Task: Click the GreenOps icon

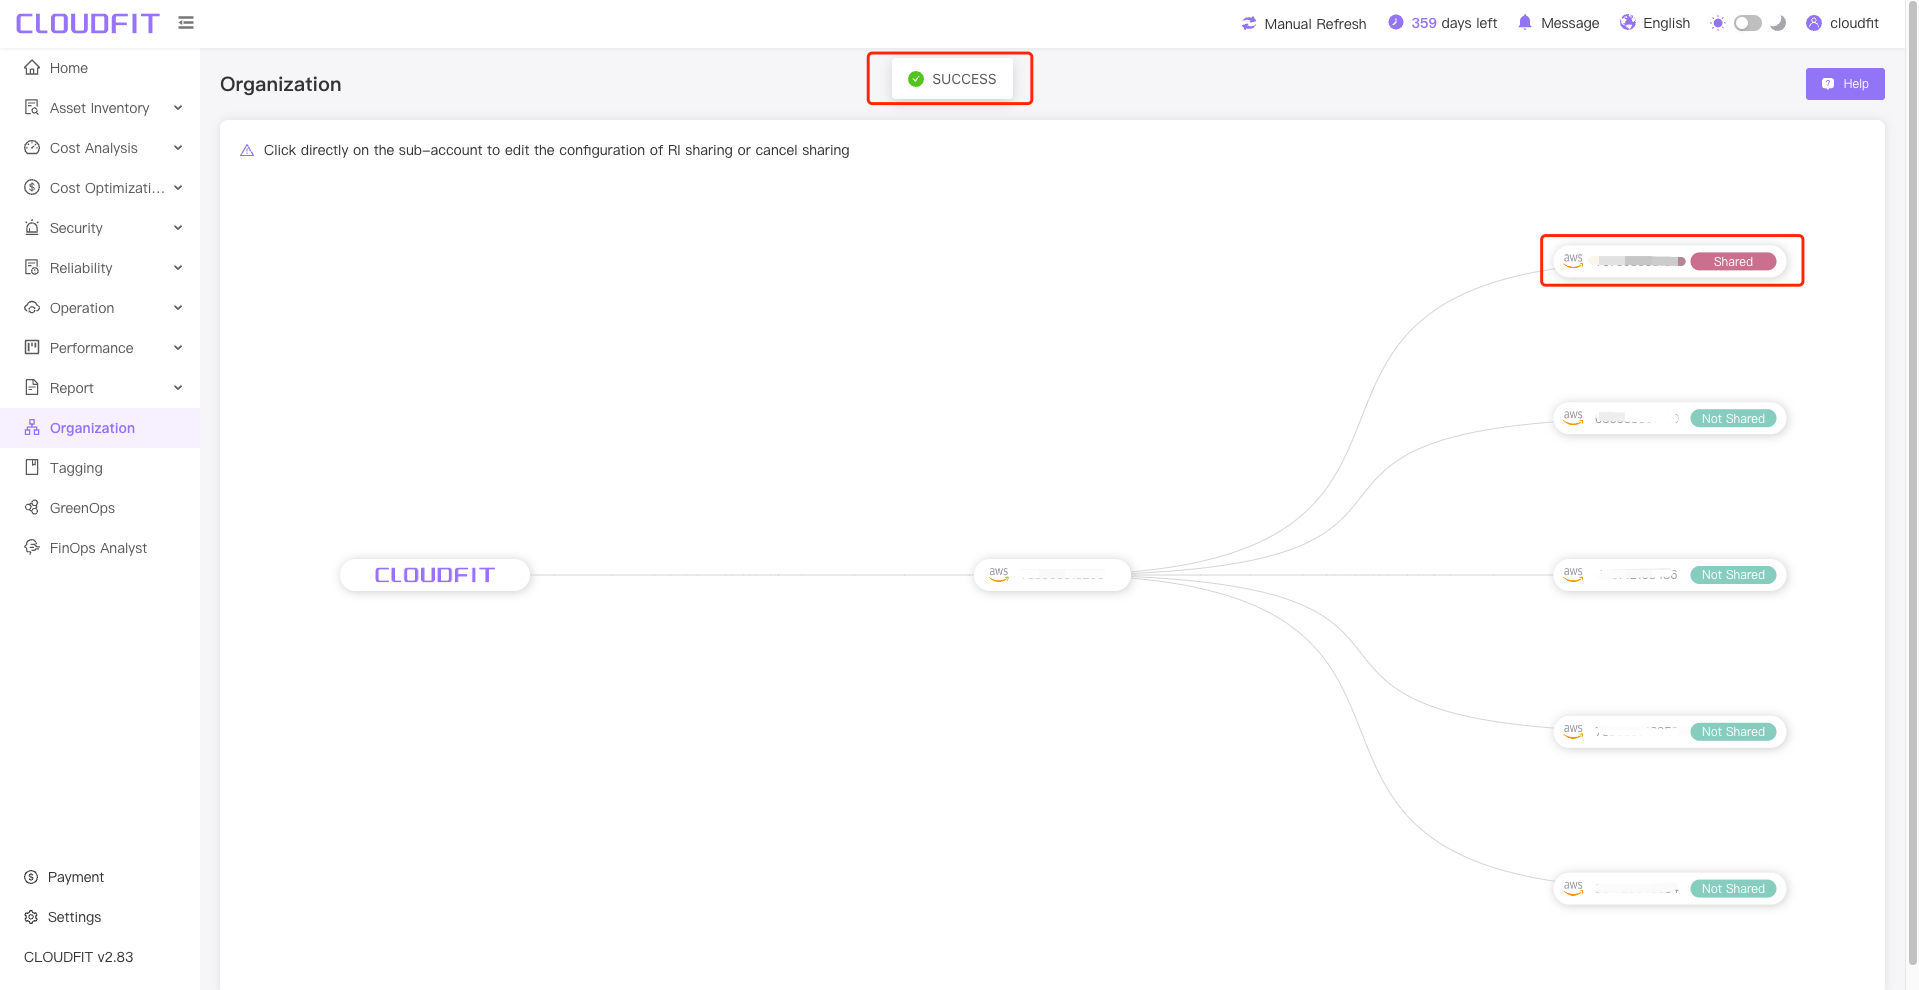Action: 32,507
